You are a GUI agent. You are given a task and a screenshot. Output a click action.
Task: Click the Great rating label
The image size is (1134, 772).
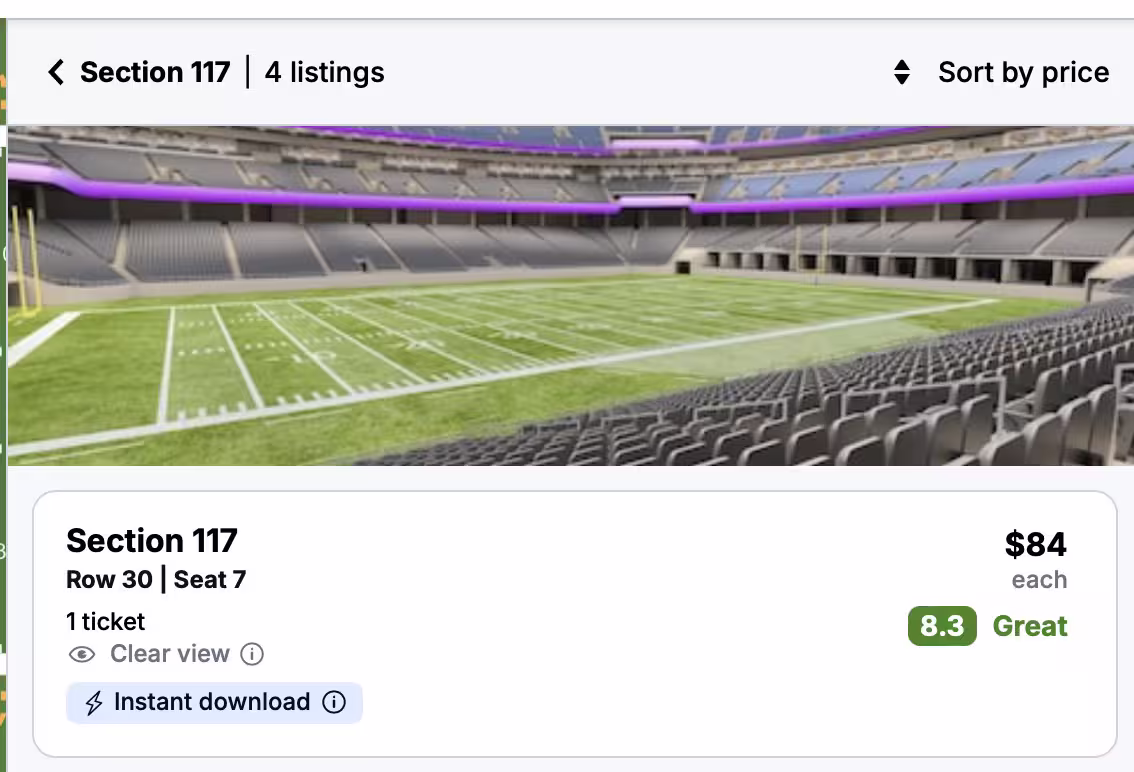pyautogui.click(x=1030, y=626)
